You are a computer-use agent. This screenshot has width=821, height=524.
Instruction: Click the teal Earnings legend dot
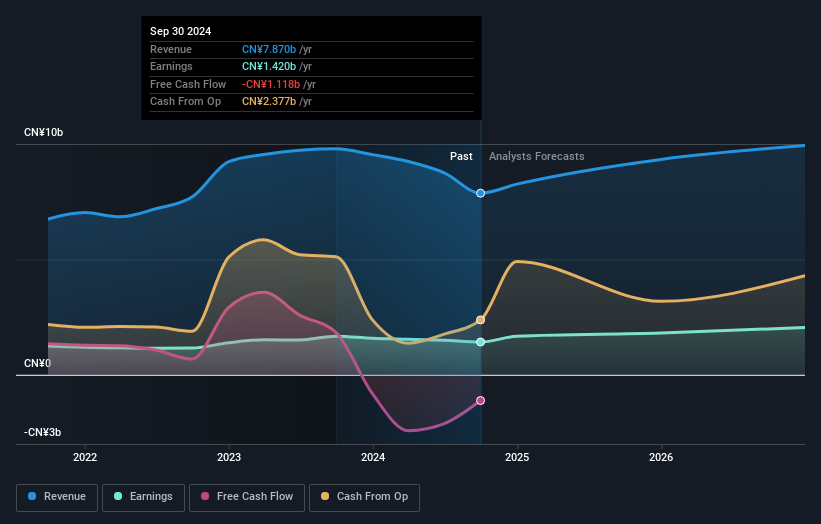pyautogui.click(x=118, y=496)
